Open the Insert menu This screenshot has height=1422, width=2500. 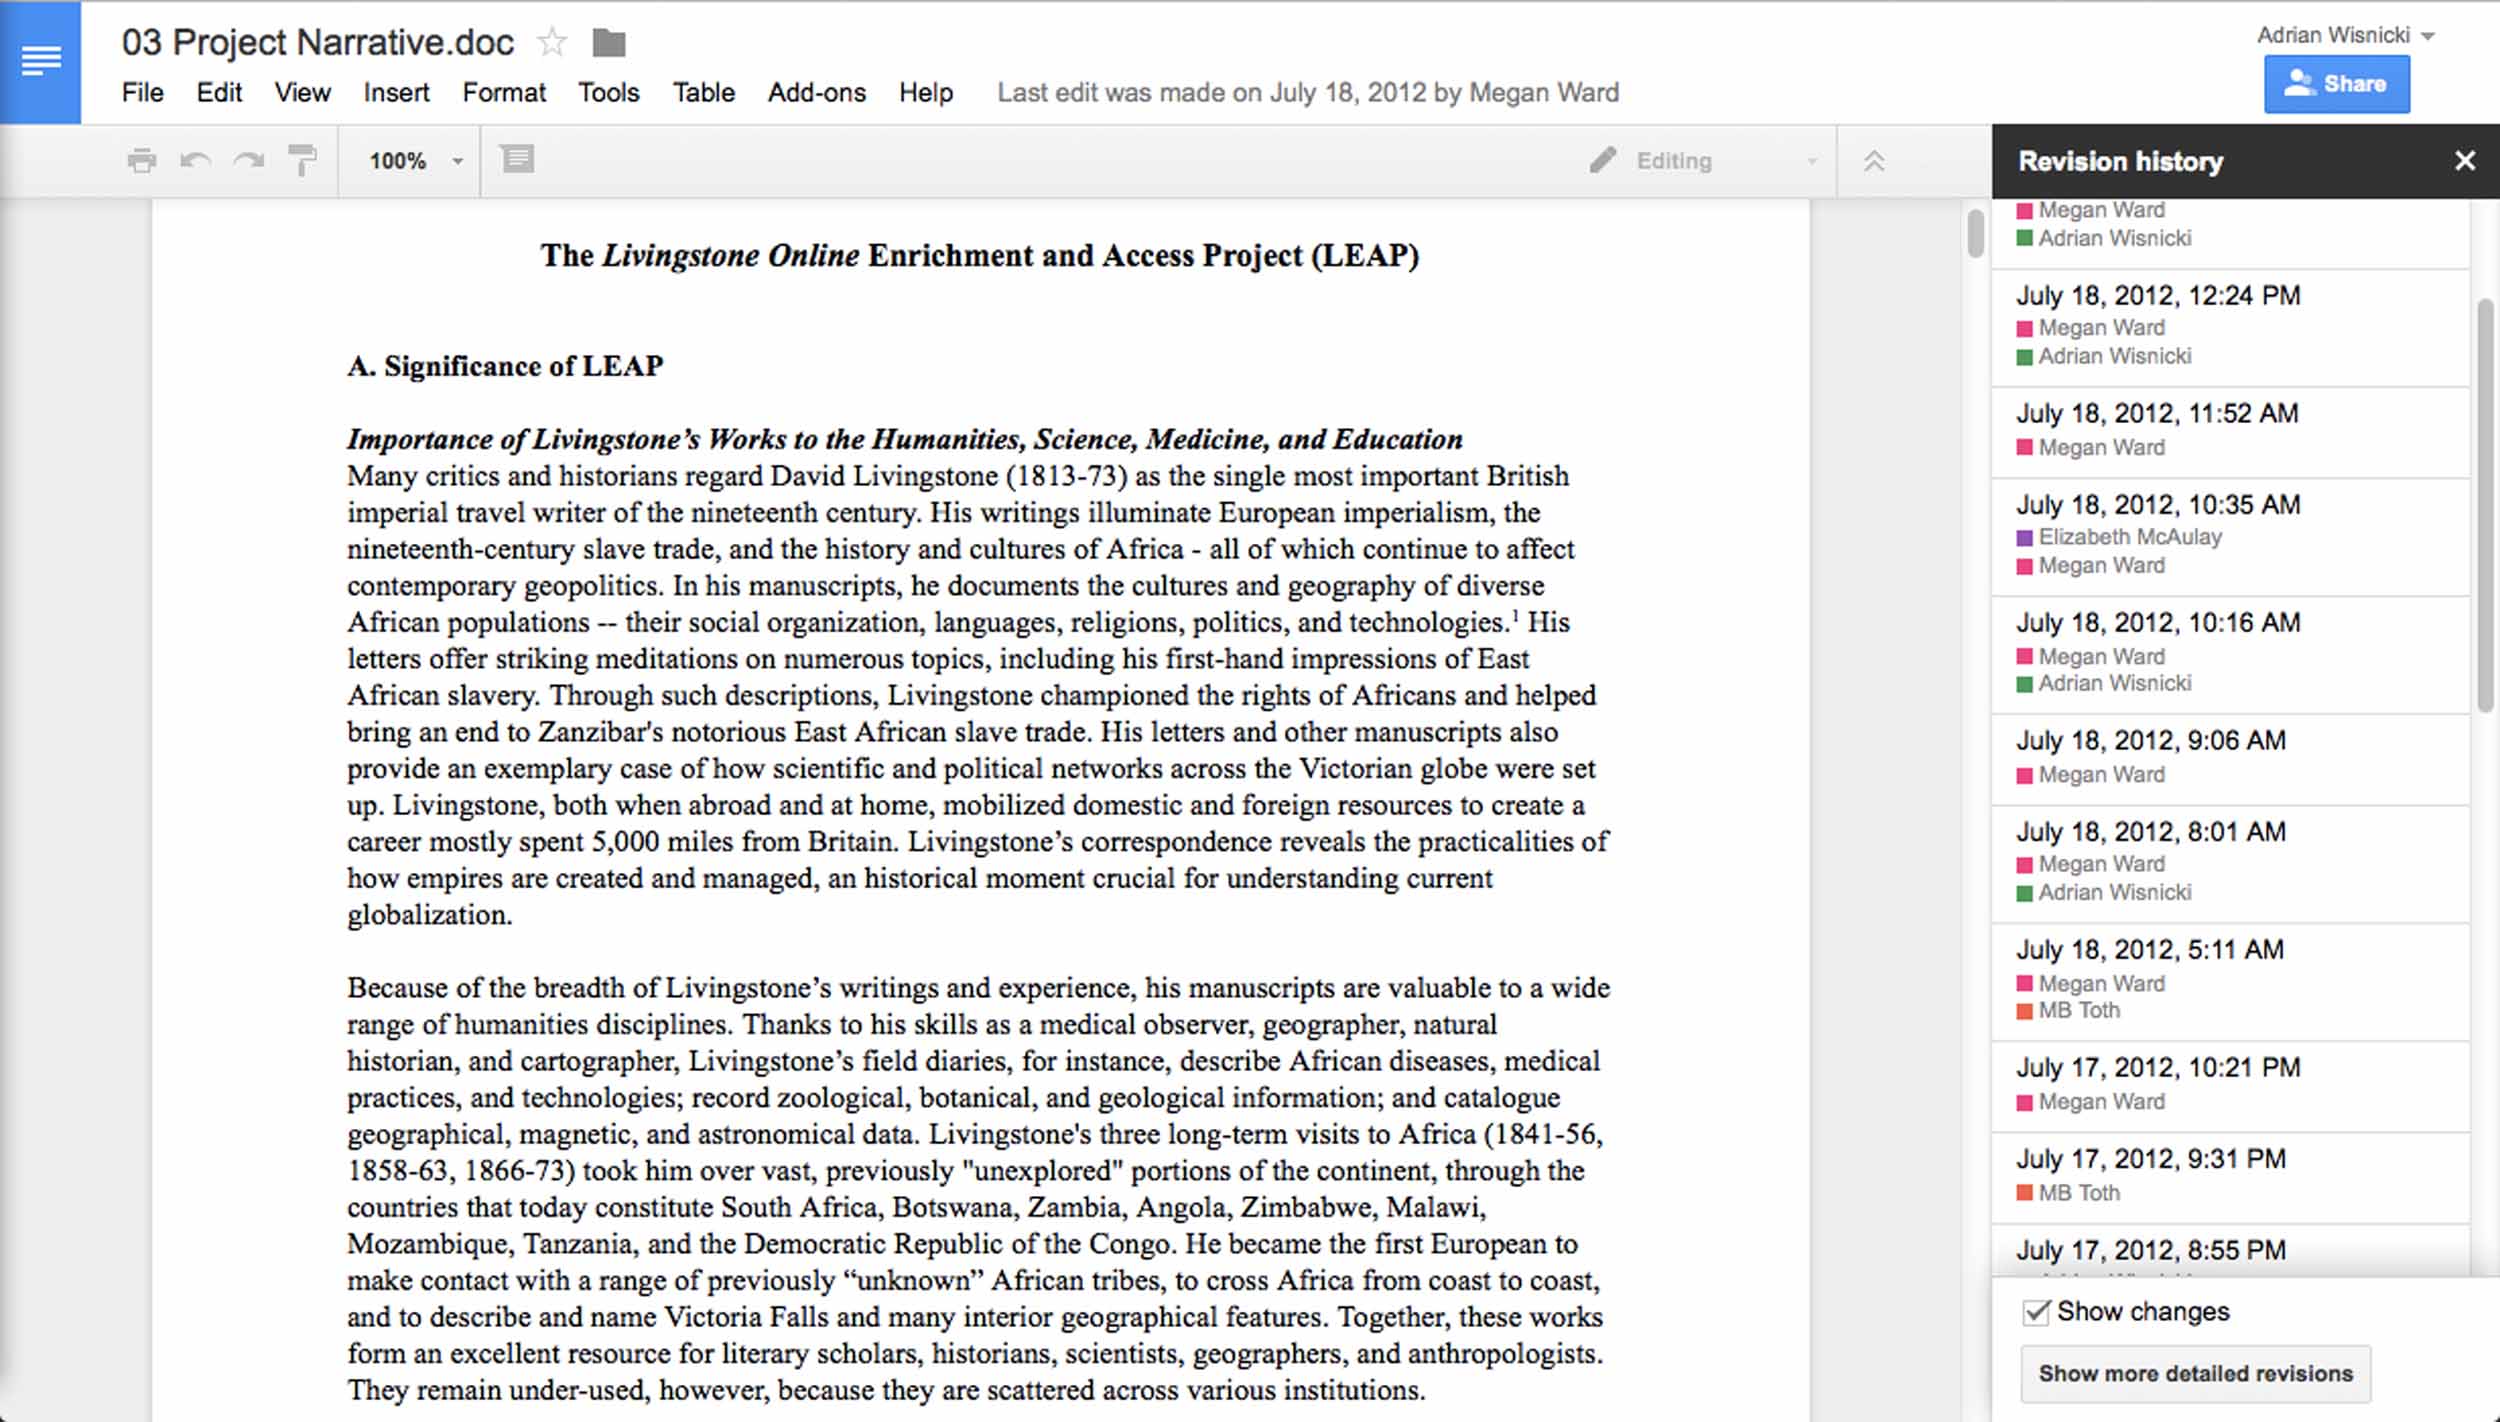pos(396,93)
